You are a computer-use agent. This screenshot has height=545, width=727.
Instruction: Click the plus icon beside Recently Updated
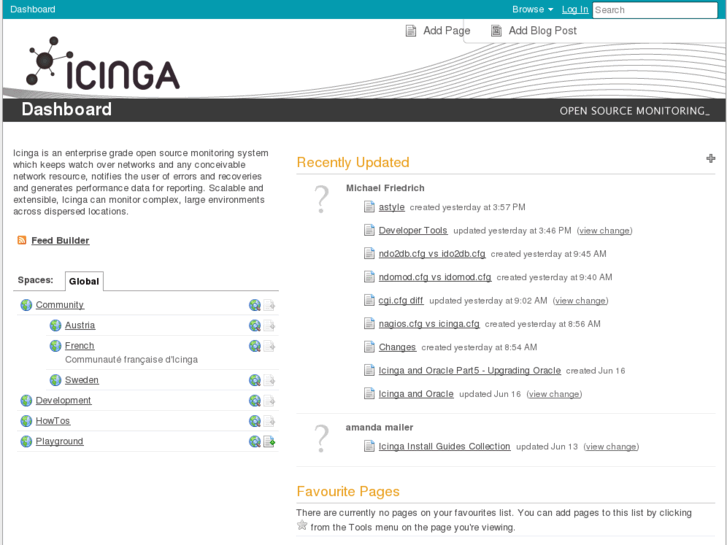point(710,159)
